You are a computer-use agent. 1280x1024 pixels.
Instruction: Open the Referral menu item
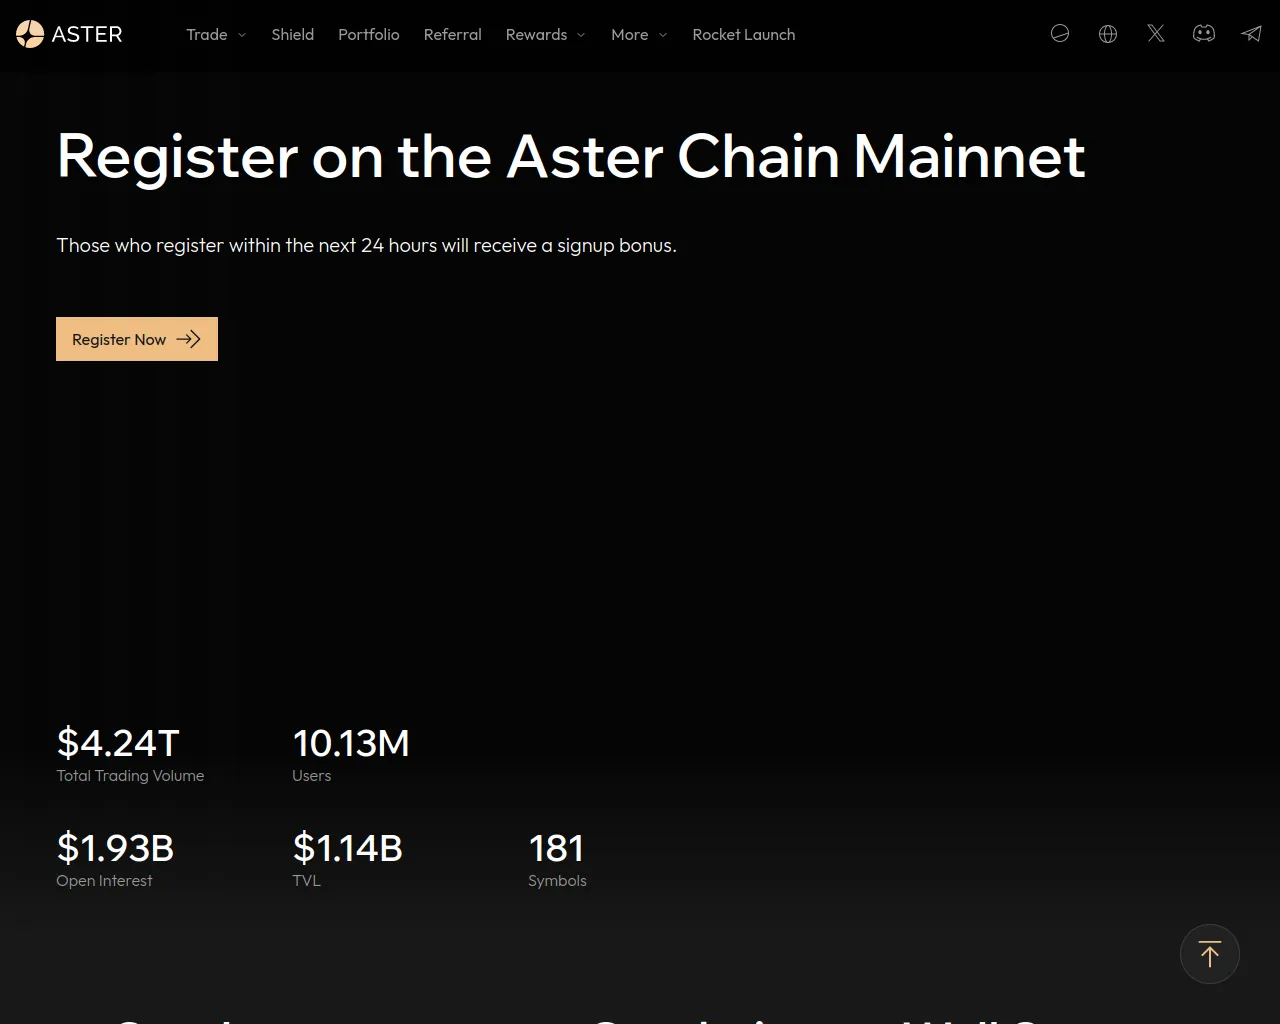click(453, 34)
